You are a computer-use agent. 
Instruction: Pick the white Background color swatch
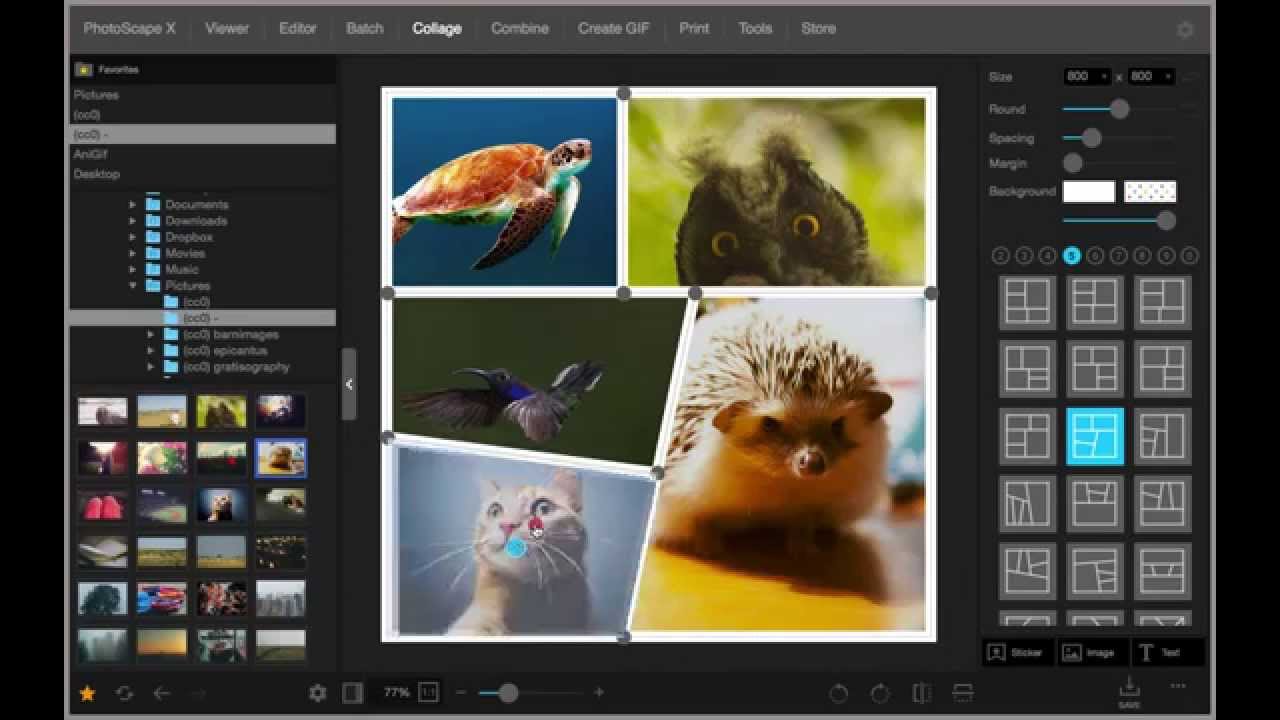[1088, 191]
